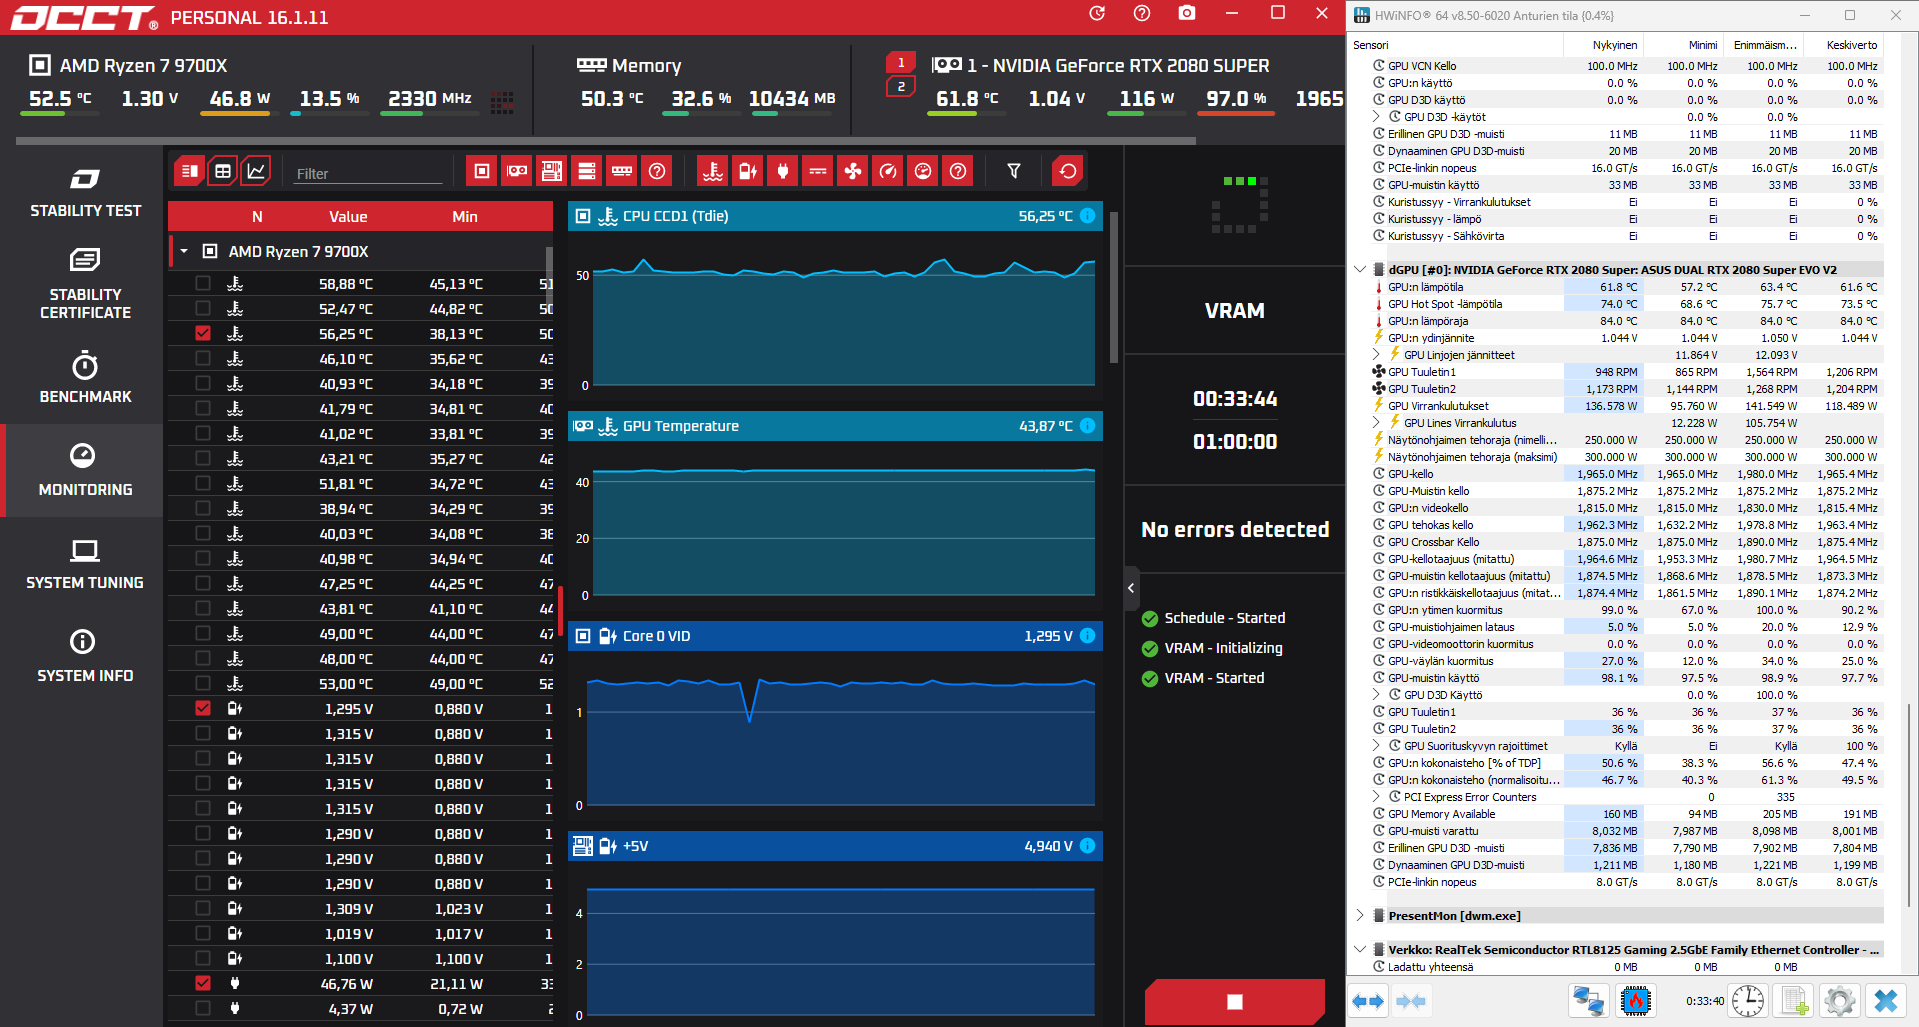Toggle the table view button in OCCT toolbar
This screenshot has width=1919, height=1027.
coord(223,171)
